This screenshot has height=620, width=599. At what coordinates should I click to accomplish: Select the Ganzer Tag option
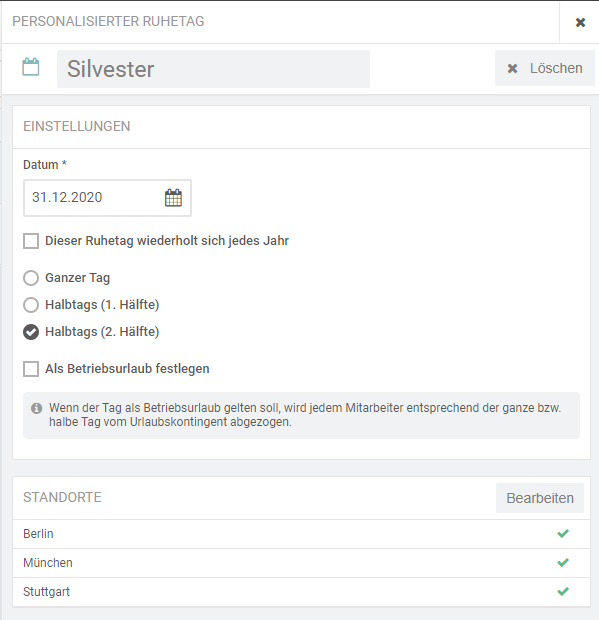[x=31, y=278]
